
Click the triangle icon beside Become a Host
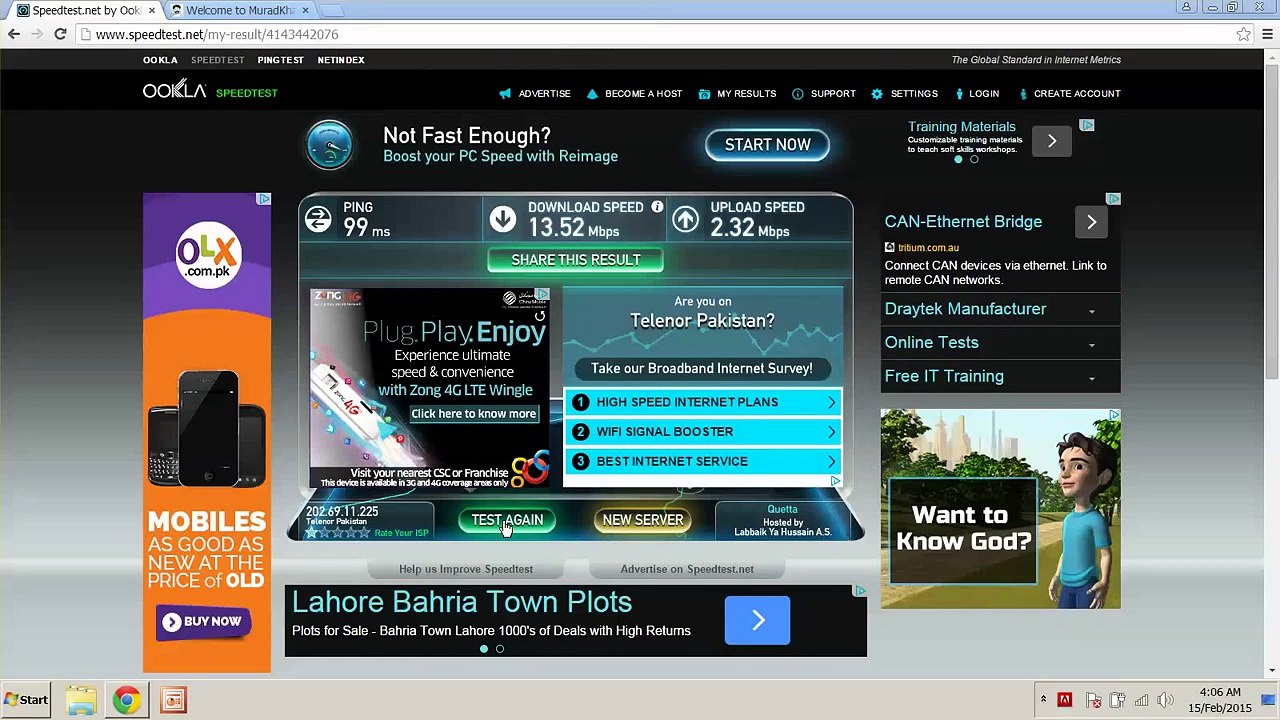pyautogui.click(x=592, y=94)
